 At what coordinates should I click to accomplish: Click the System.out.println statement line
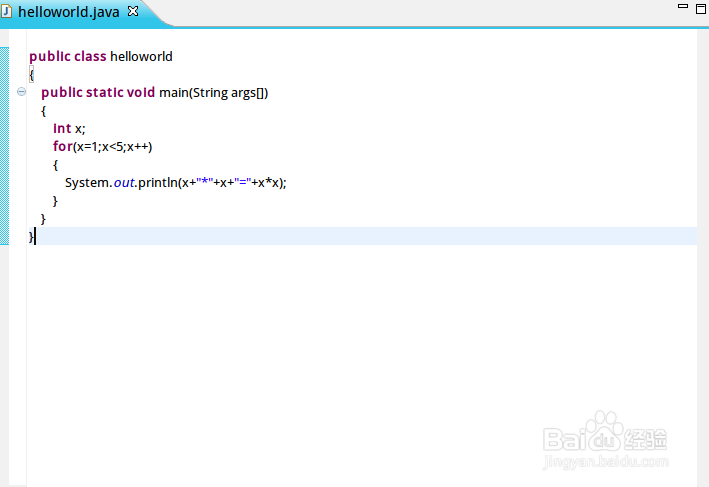click(x=175, y=183)
